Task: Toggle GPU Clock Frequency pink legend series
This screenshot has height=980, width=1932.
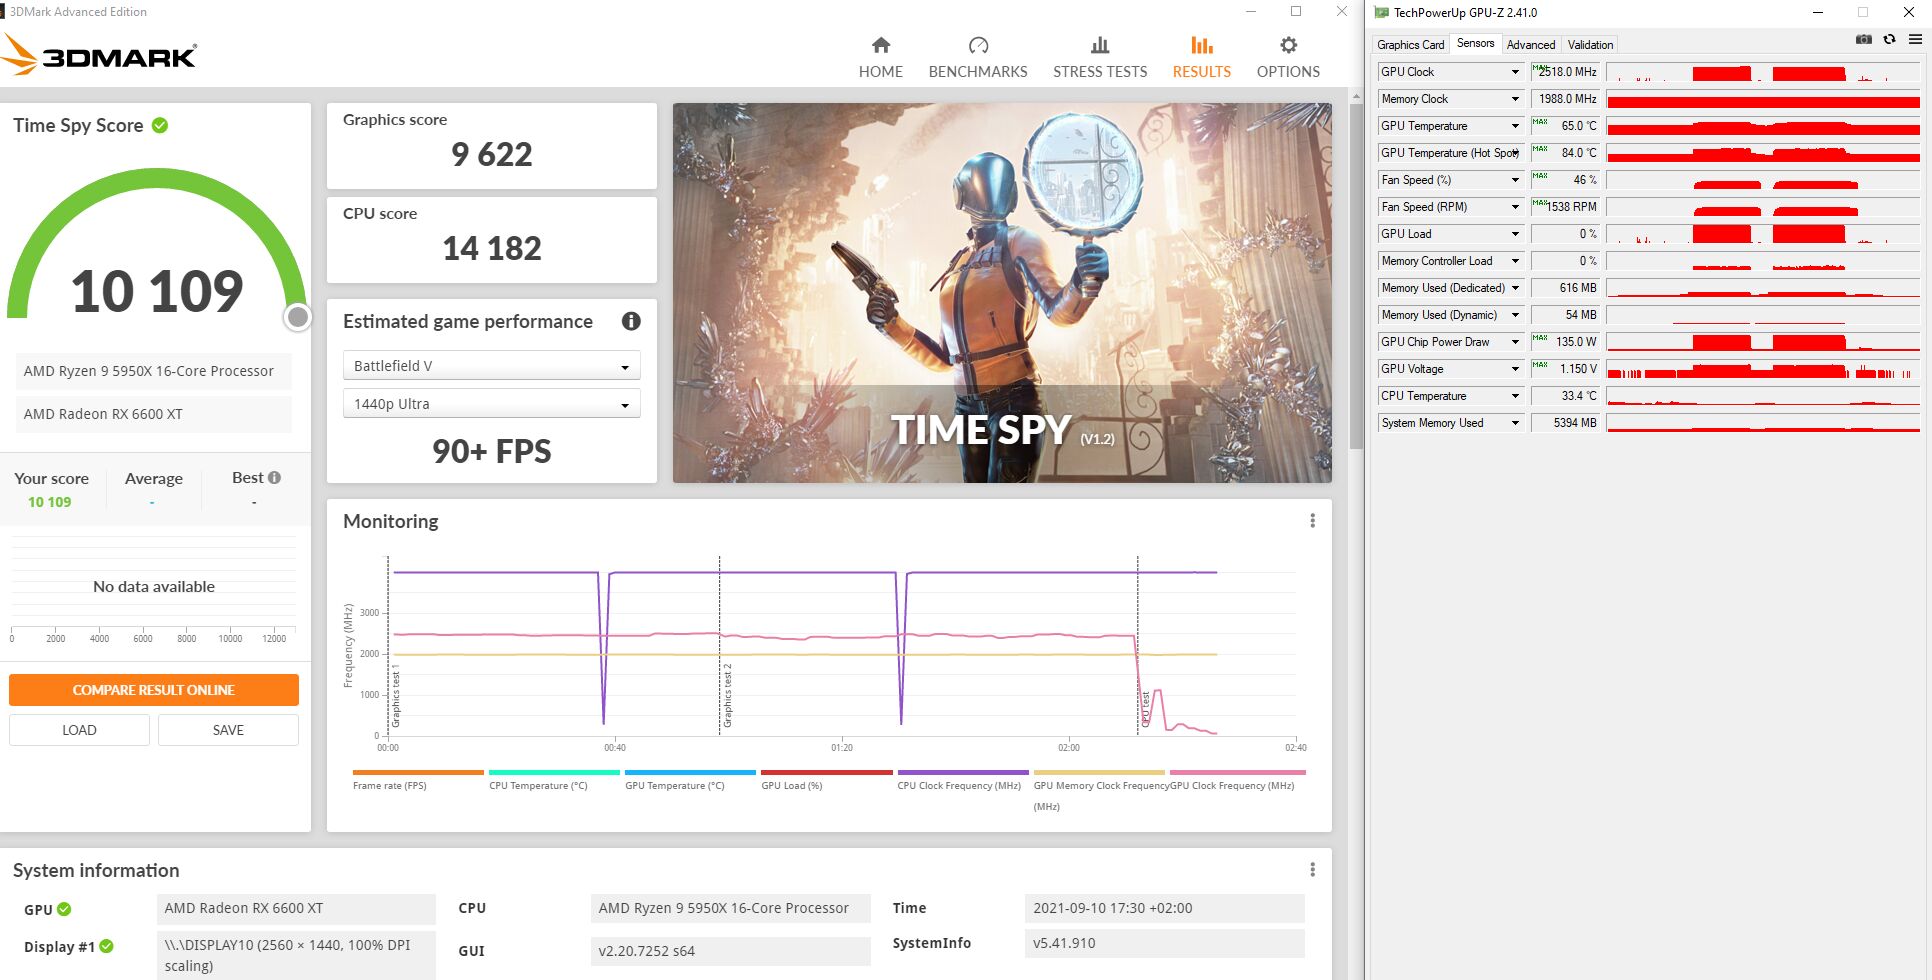Action: [1237, 780]
